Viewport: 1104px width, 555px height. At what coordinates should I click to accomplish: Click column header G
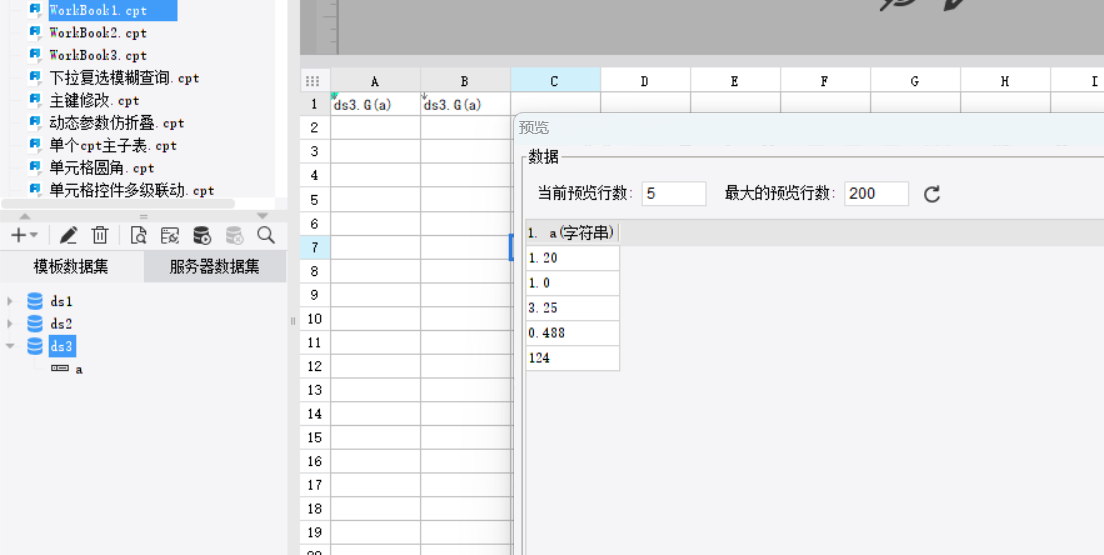[x=916, y=80]
